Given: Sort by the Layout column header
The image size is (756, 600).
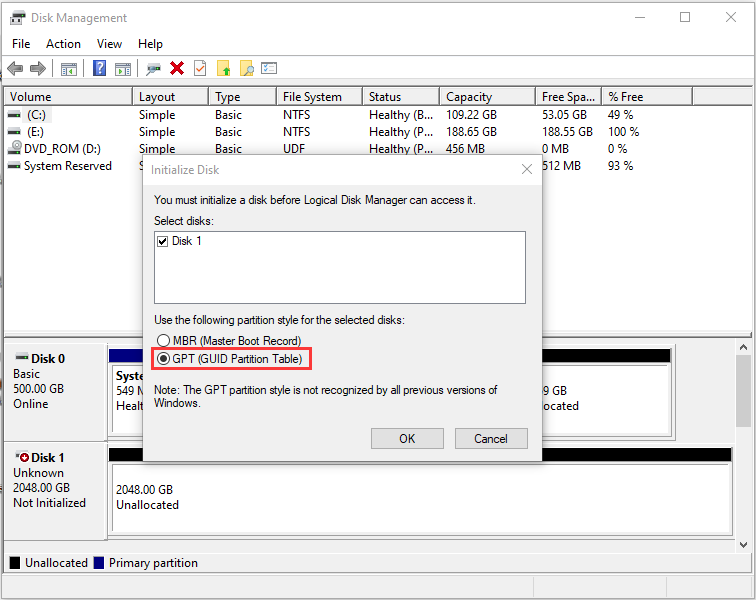Looking at the screenshot, I should click(x=171, y=97).
